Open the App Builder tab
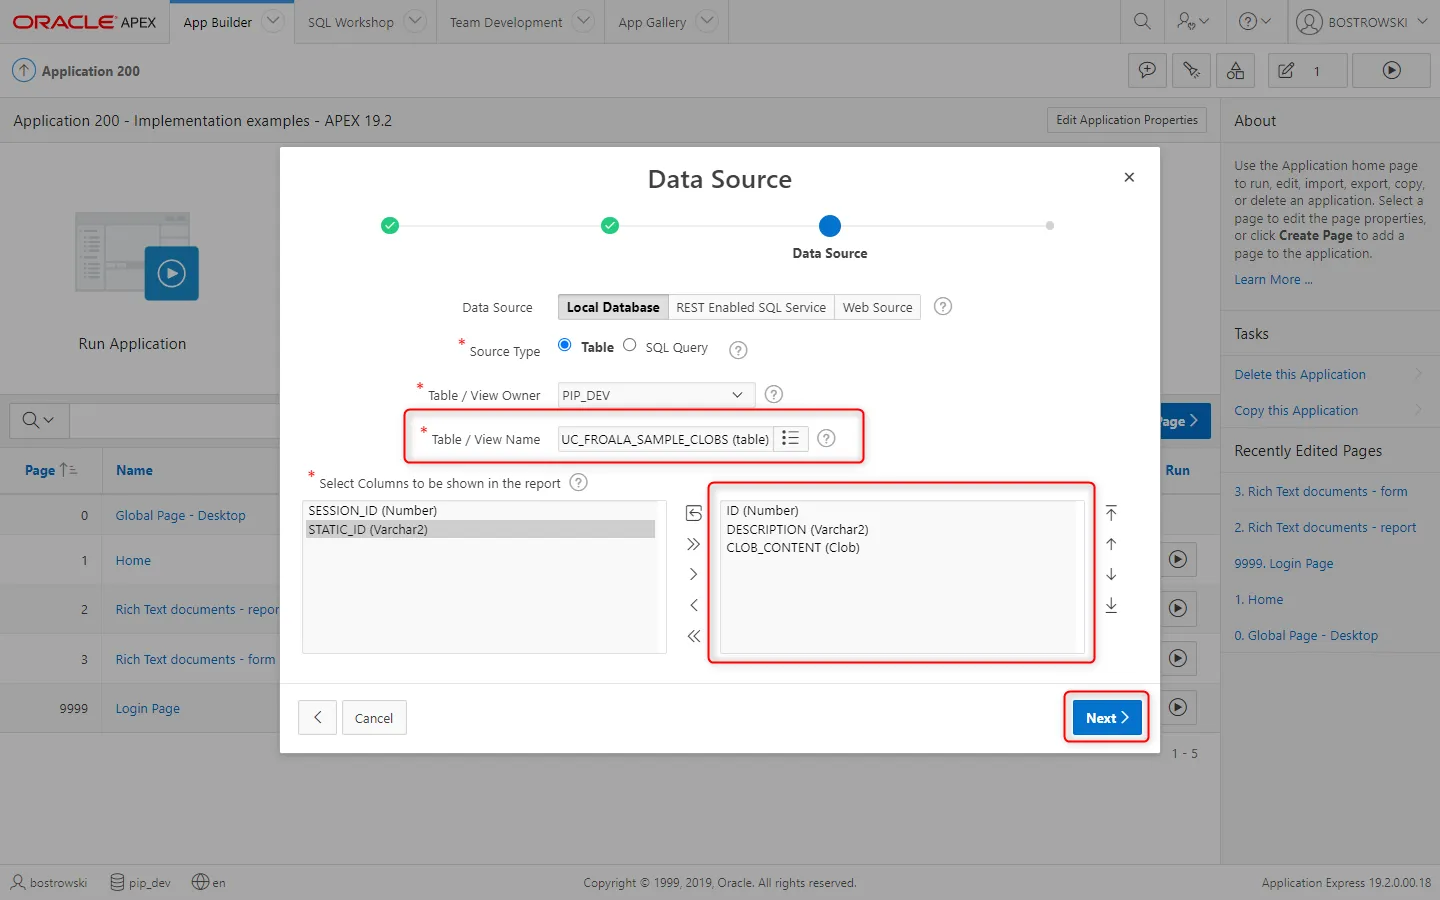The width and height of the screenshot is (1440, 900). pyautogui.click(x=217, y=22)
